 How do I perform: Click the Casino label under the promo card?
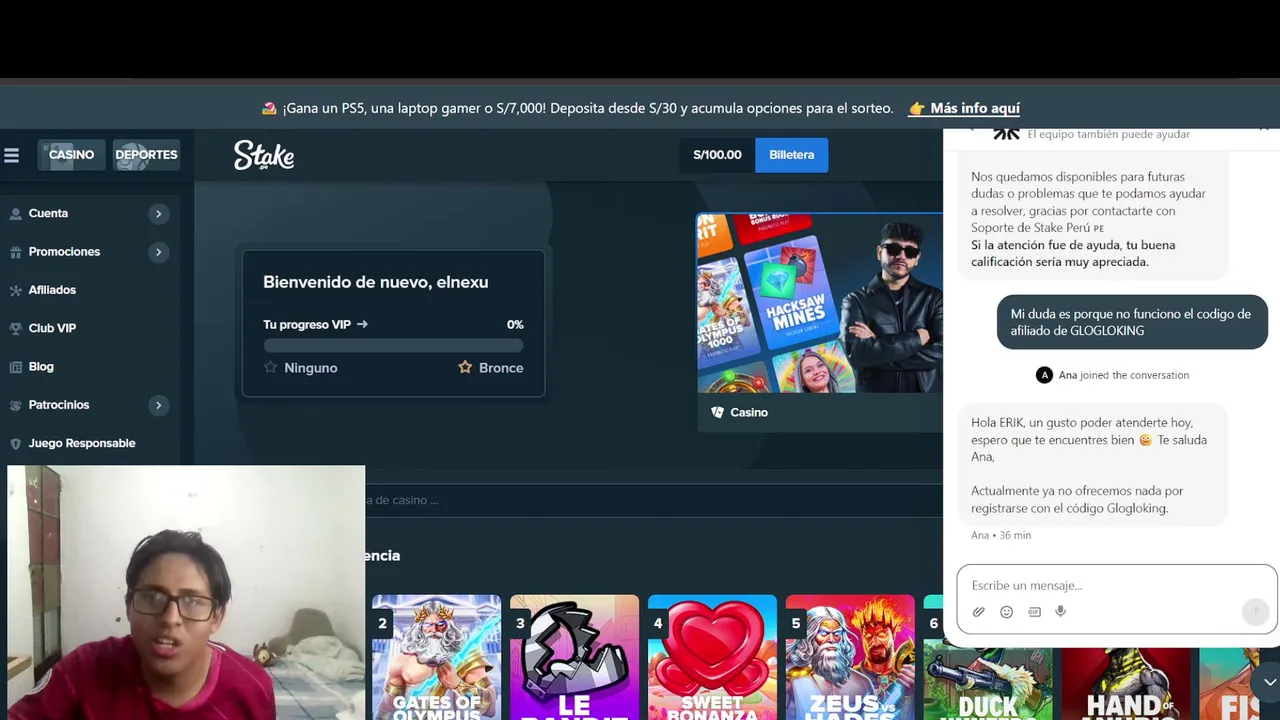pos(749,412)
